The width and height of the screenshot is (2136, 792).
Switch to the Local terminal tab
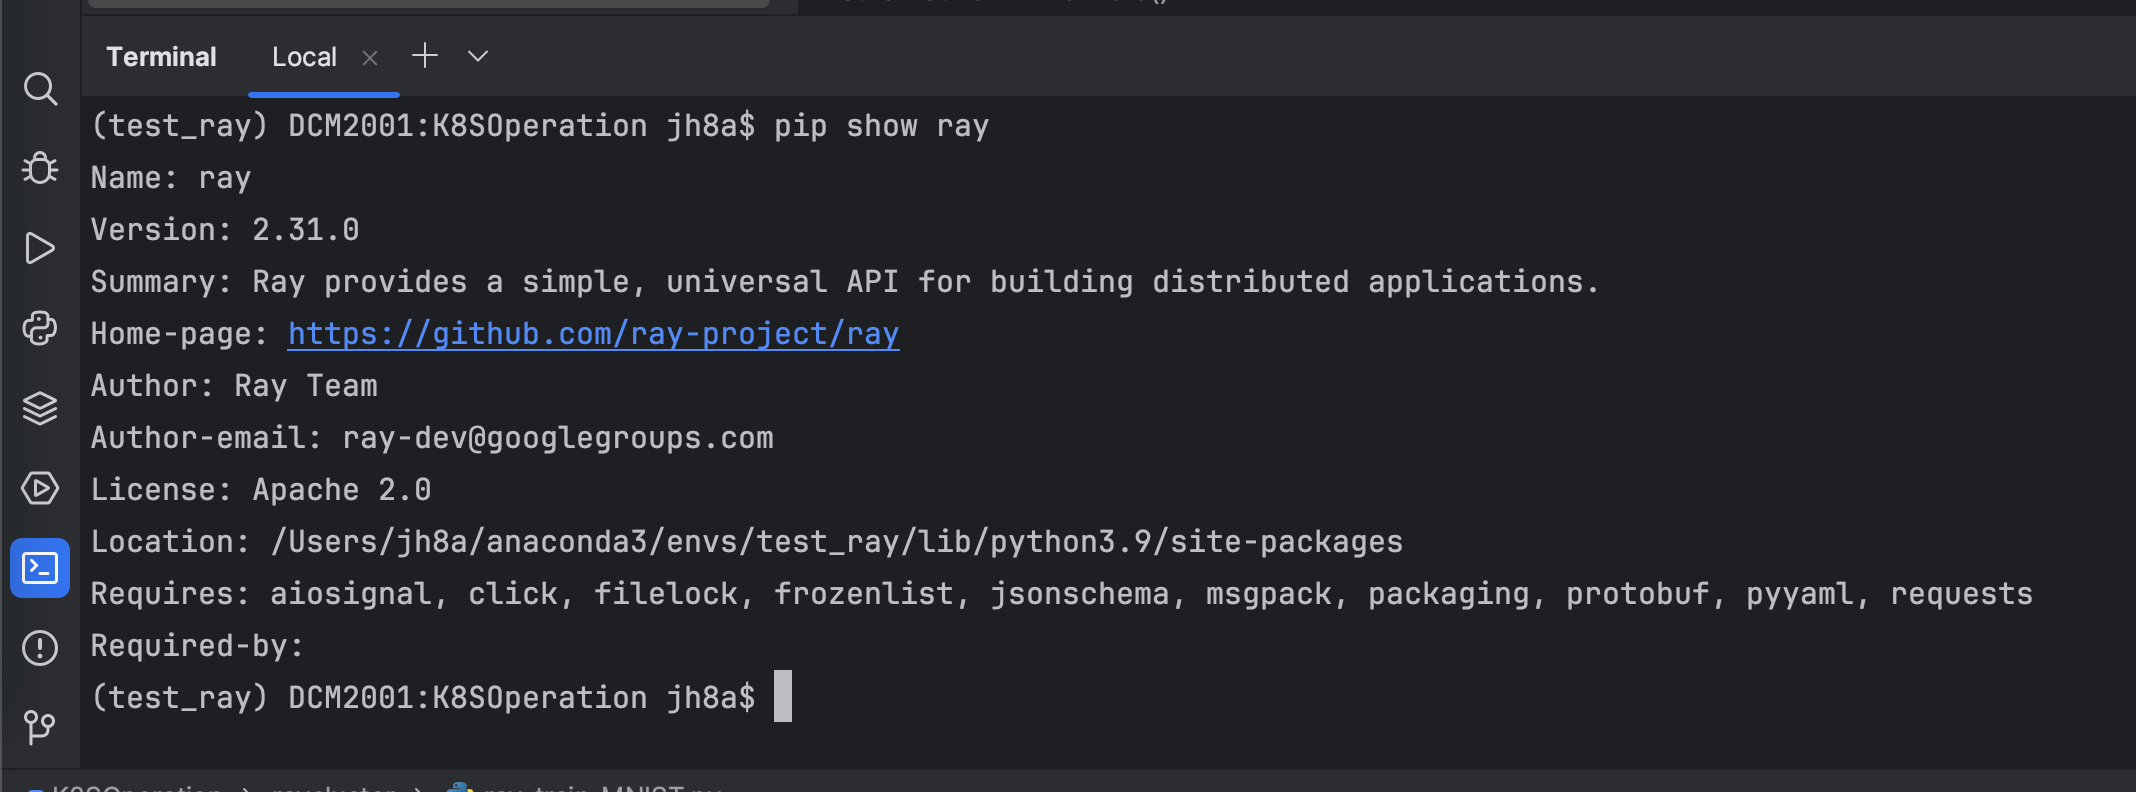tap(303, 57)
